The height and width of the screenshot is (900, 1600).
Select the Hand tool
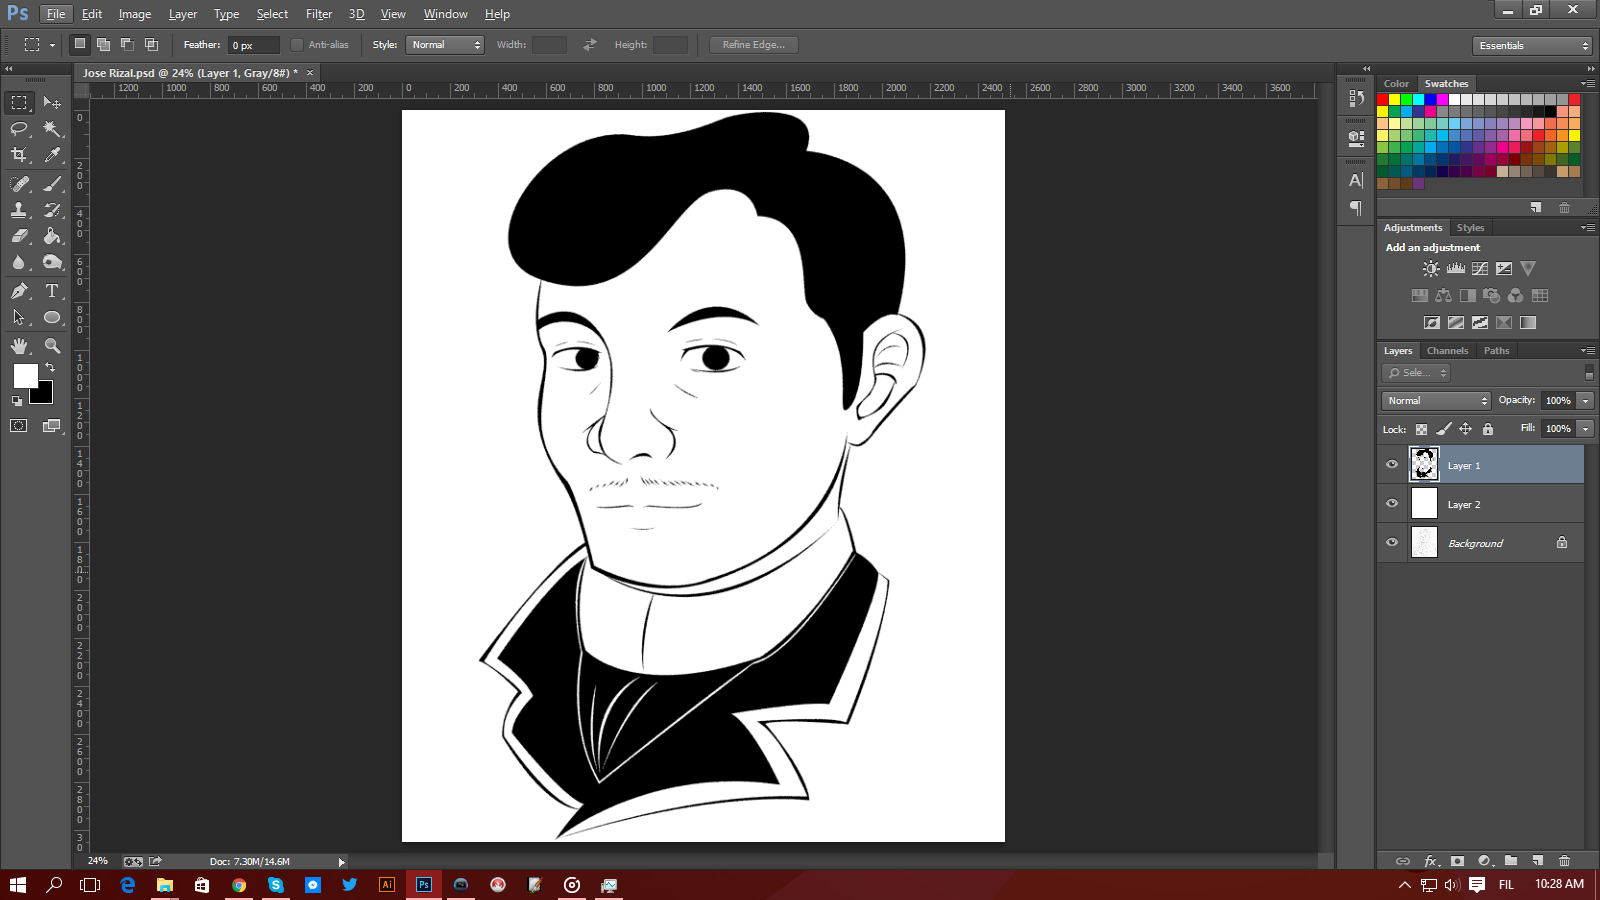19,346
